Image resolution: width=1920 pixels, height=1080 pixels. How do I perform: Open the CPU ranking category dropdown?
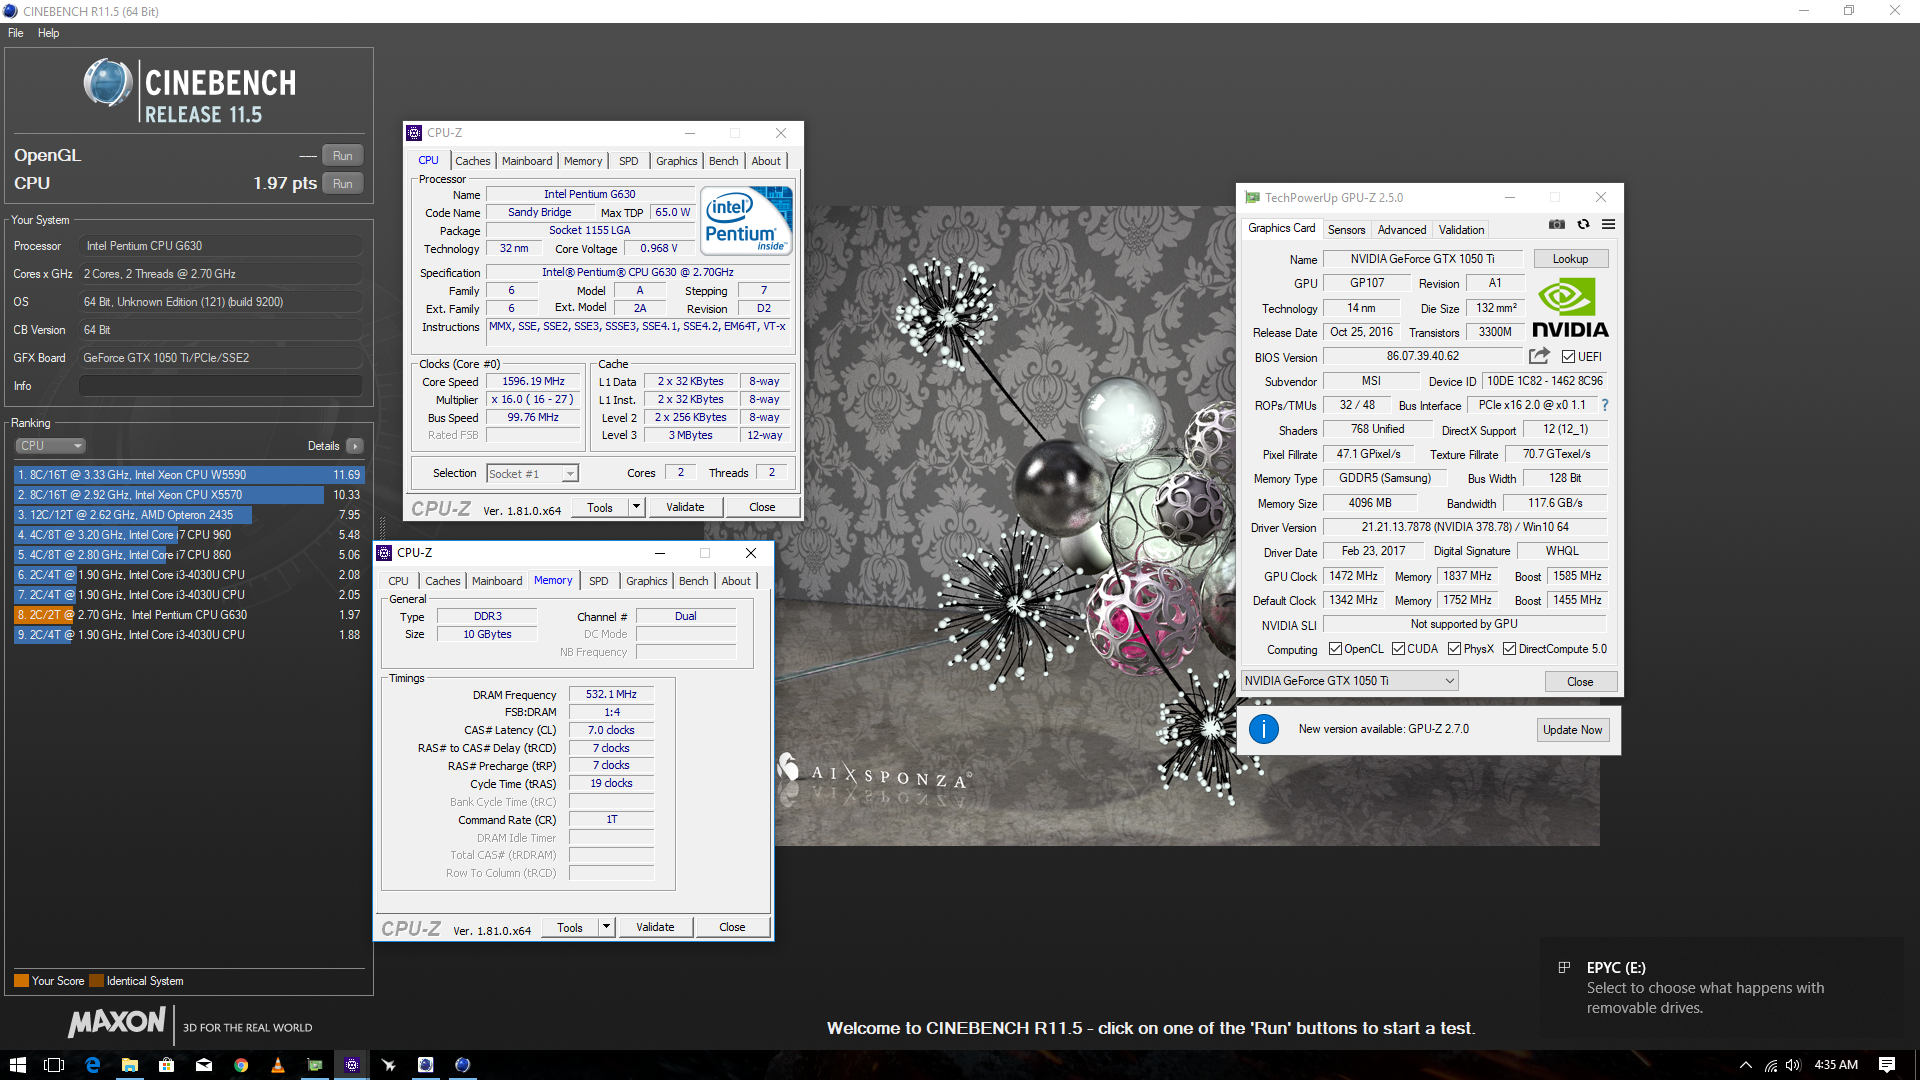click(50, 446)
